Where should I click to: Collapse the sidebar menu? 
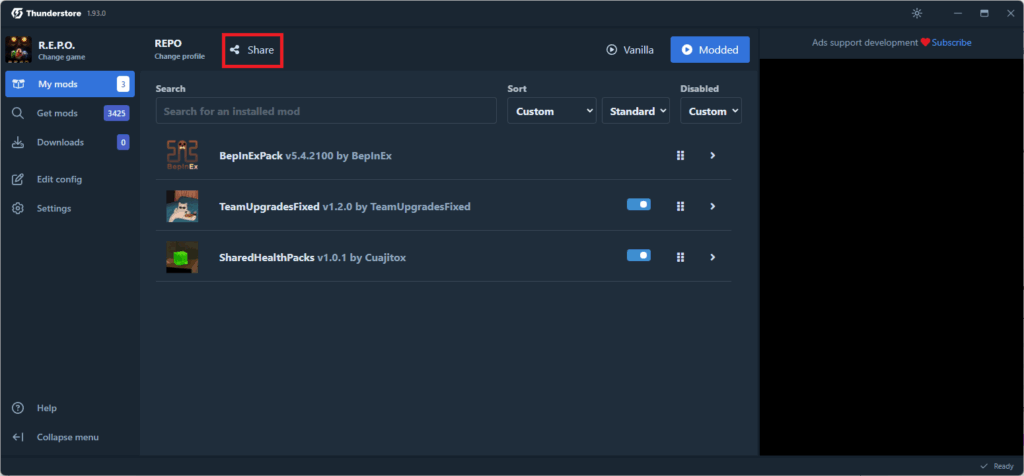(x=70, y=437)
